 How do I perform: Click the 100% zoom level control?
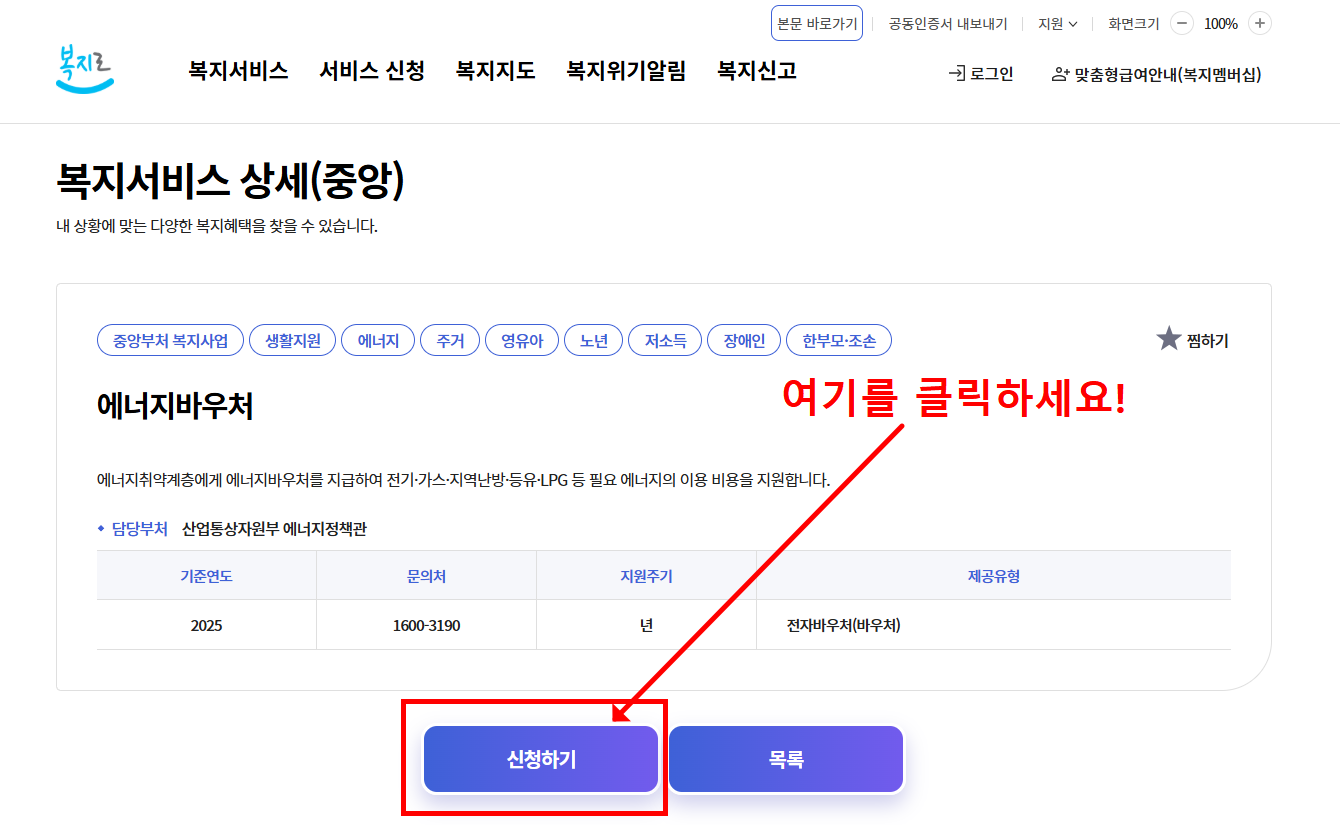coord(1221,23)
